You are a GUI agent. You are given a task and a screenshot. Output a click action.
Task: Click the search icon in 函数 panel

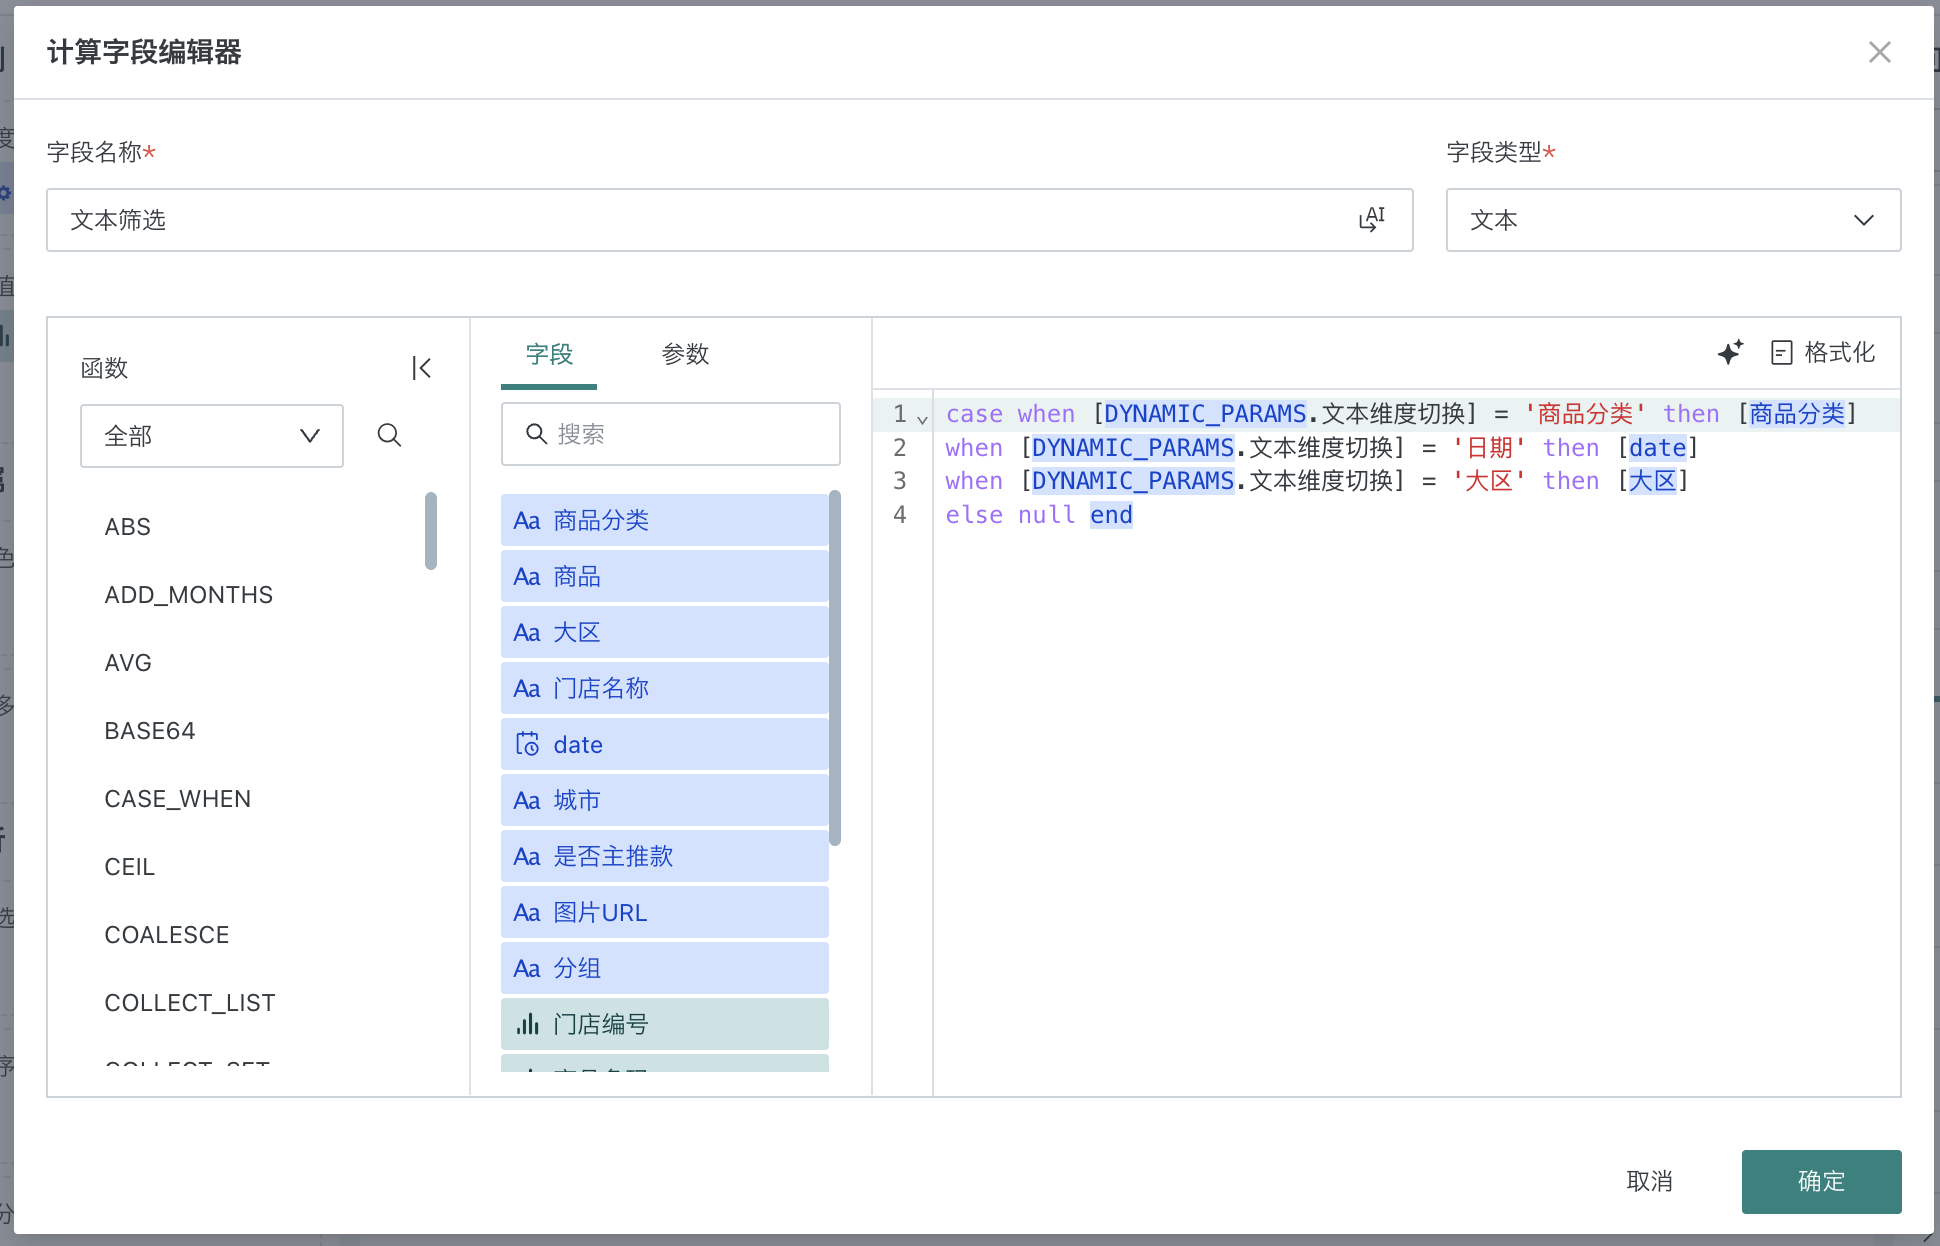389,435
